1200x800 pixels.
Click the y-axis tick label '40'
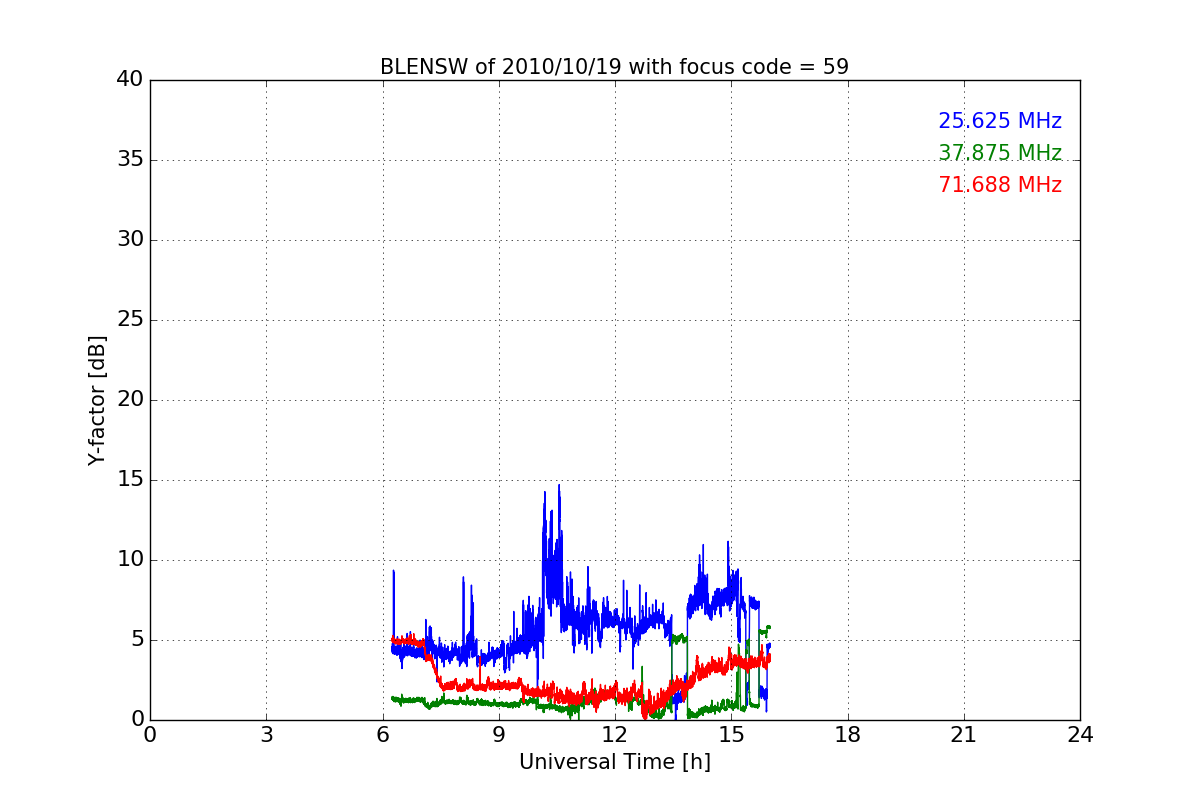(130, 80)
